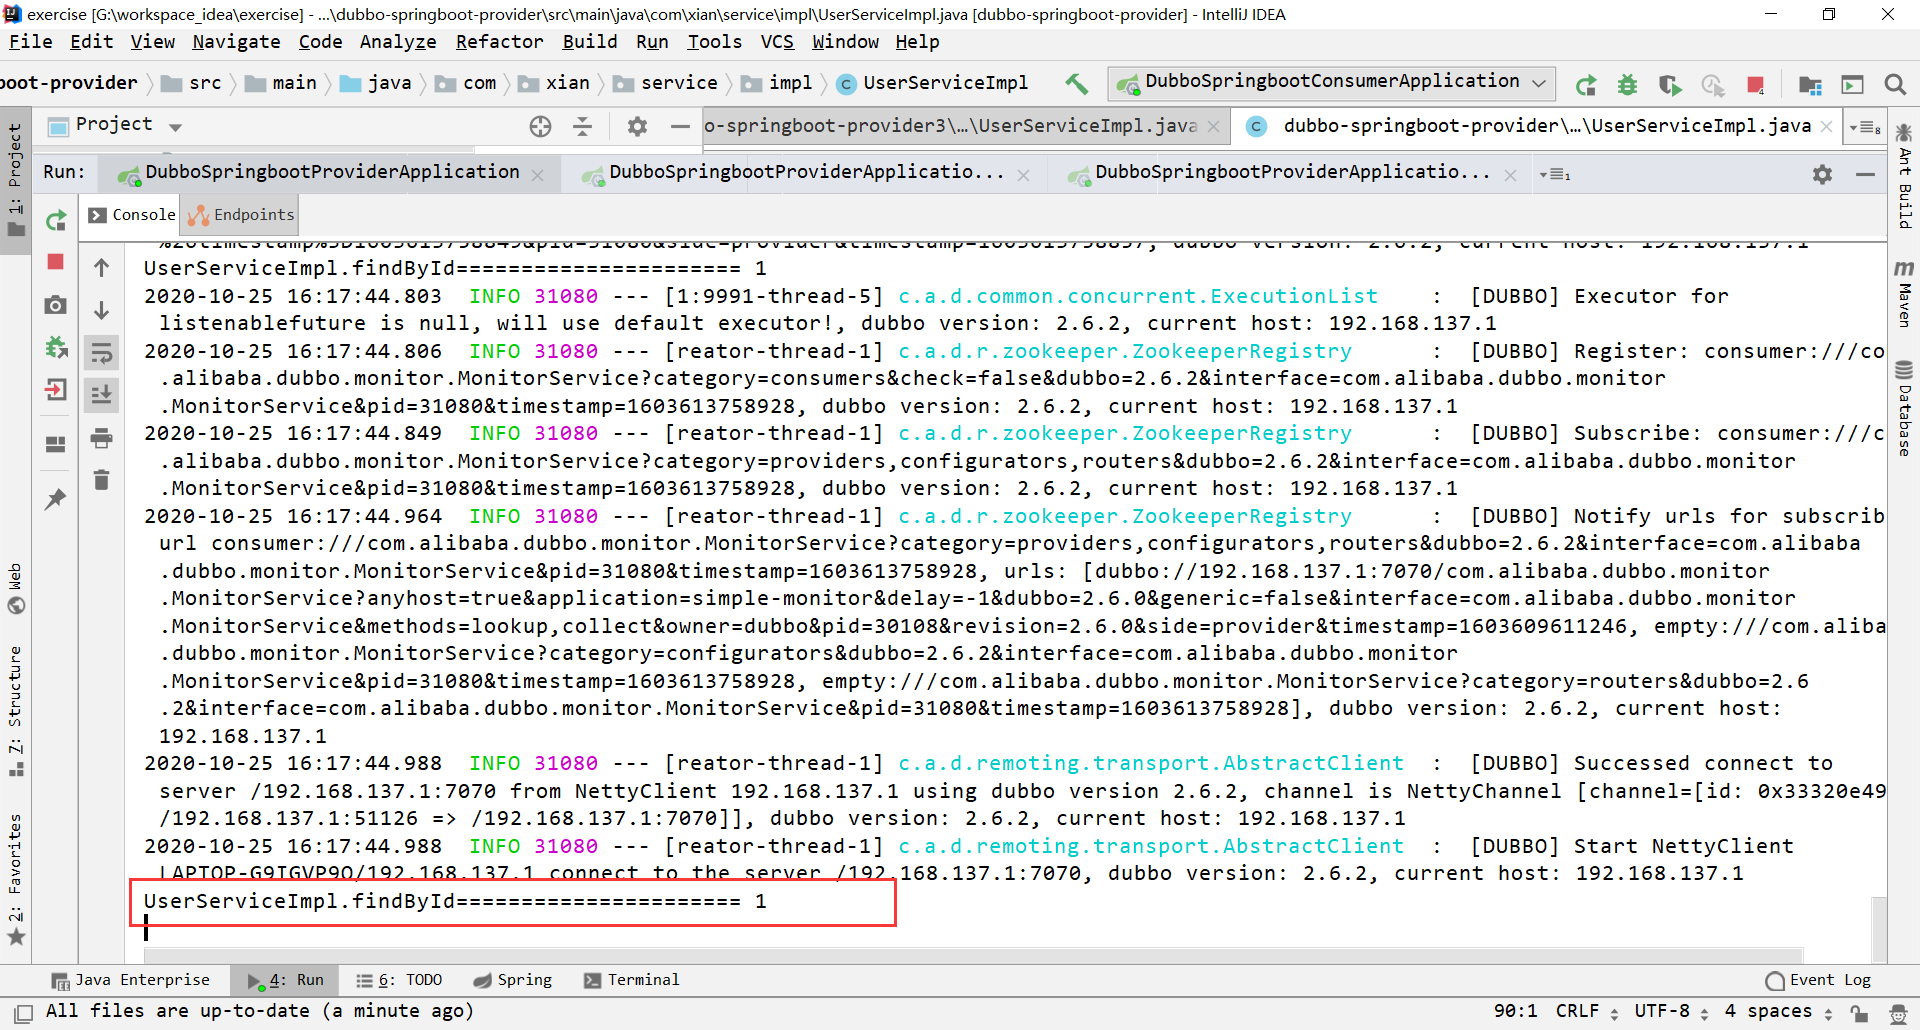Screen dimensions: 1920x1030
Task: Change file encoding via UTF-8
Action: click(x=1672, y=1011)
